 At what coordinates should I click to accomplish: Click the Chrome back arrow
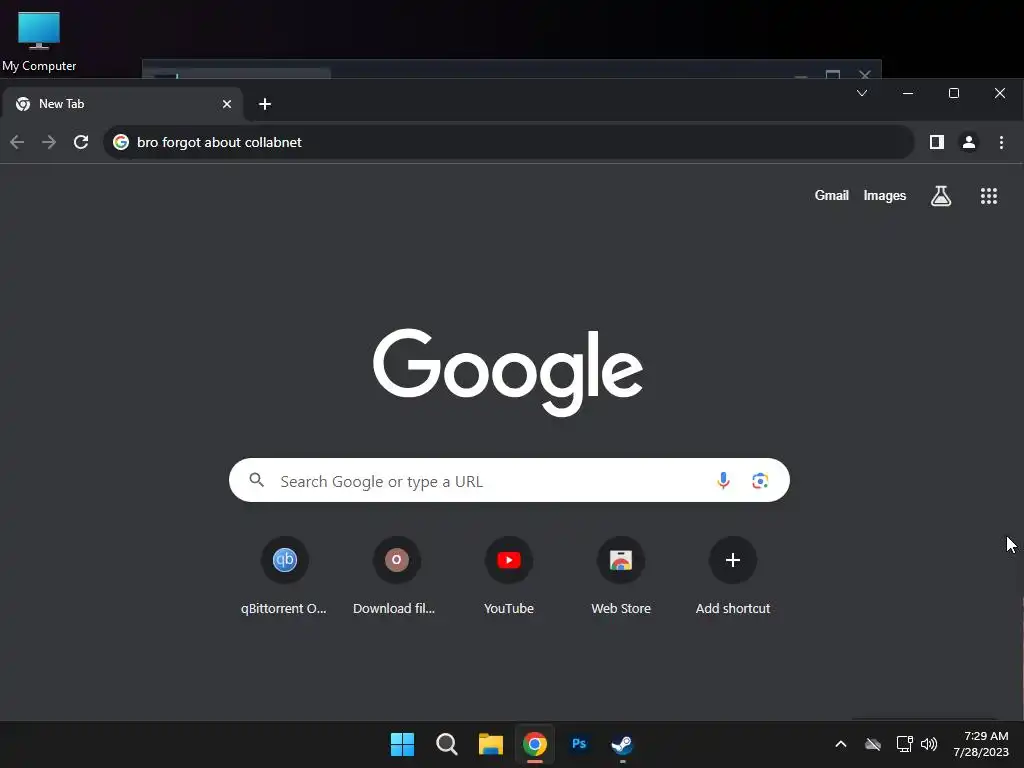(x=17, y=142)
